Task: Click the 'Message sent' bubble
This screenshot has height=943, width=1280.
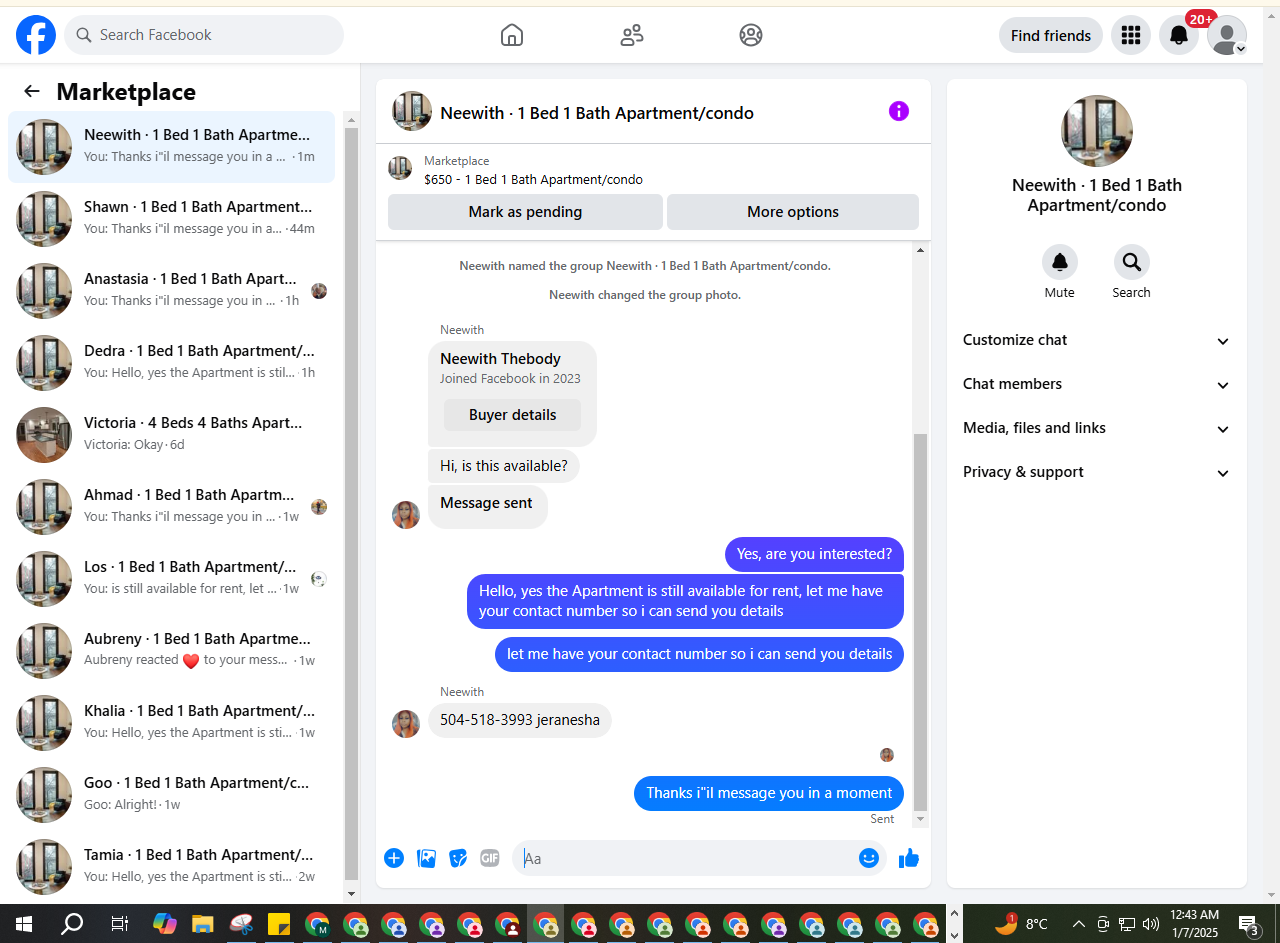Action: (x=487, y=507)
